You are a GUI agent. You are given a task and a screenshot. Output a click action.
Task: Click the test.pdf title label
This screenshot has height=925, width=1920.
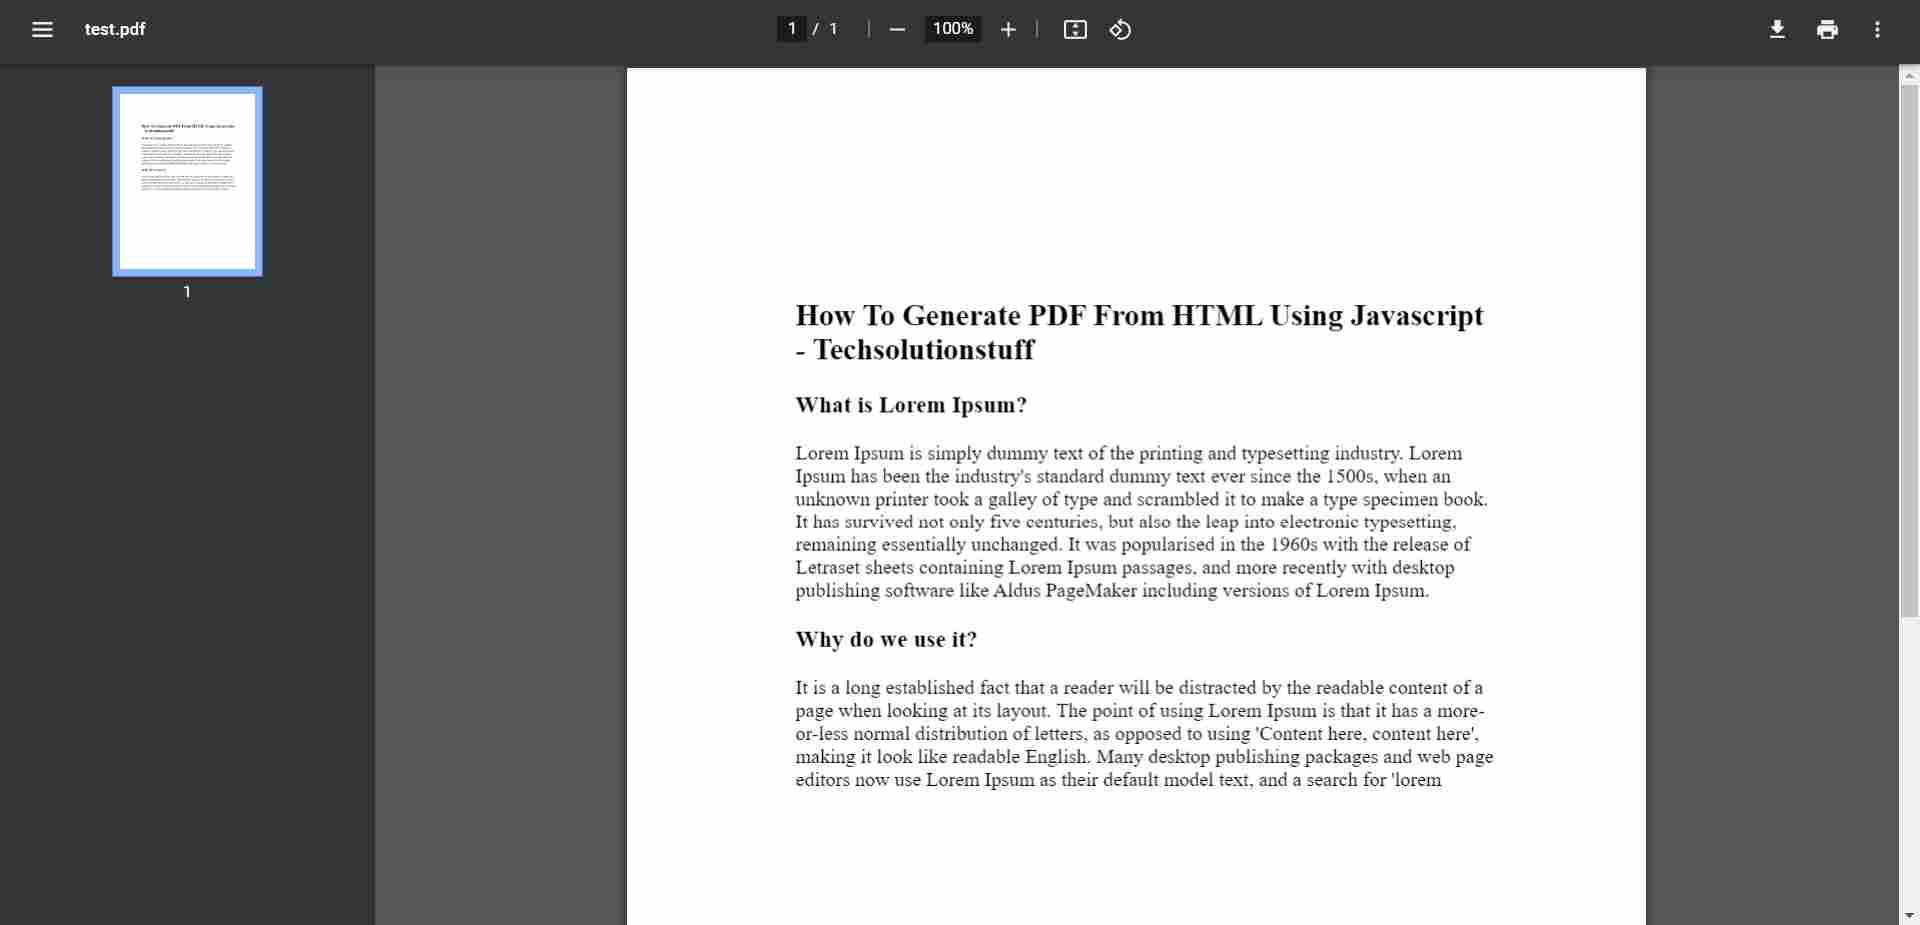pyautogui.click(x=115, y=29)
